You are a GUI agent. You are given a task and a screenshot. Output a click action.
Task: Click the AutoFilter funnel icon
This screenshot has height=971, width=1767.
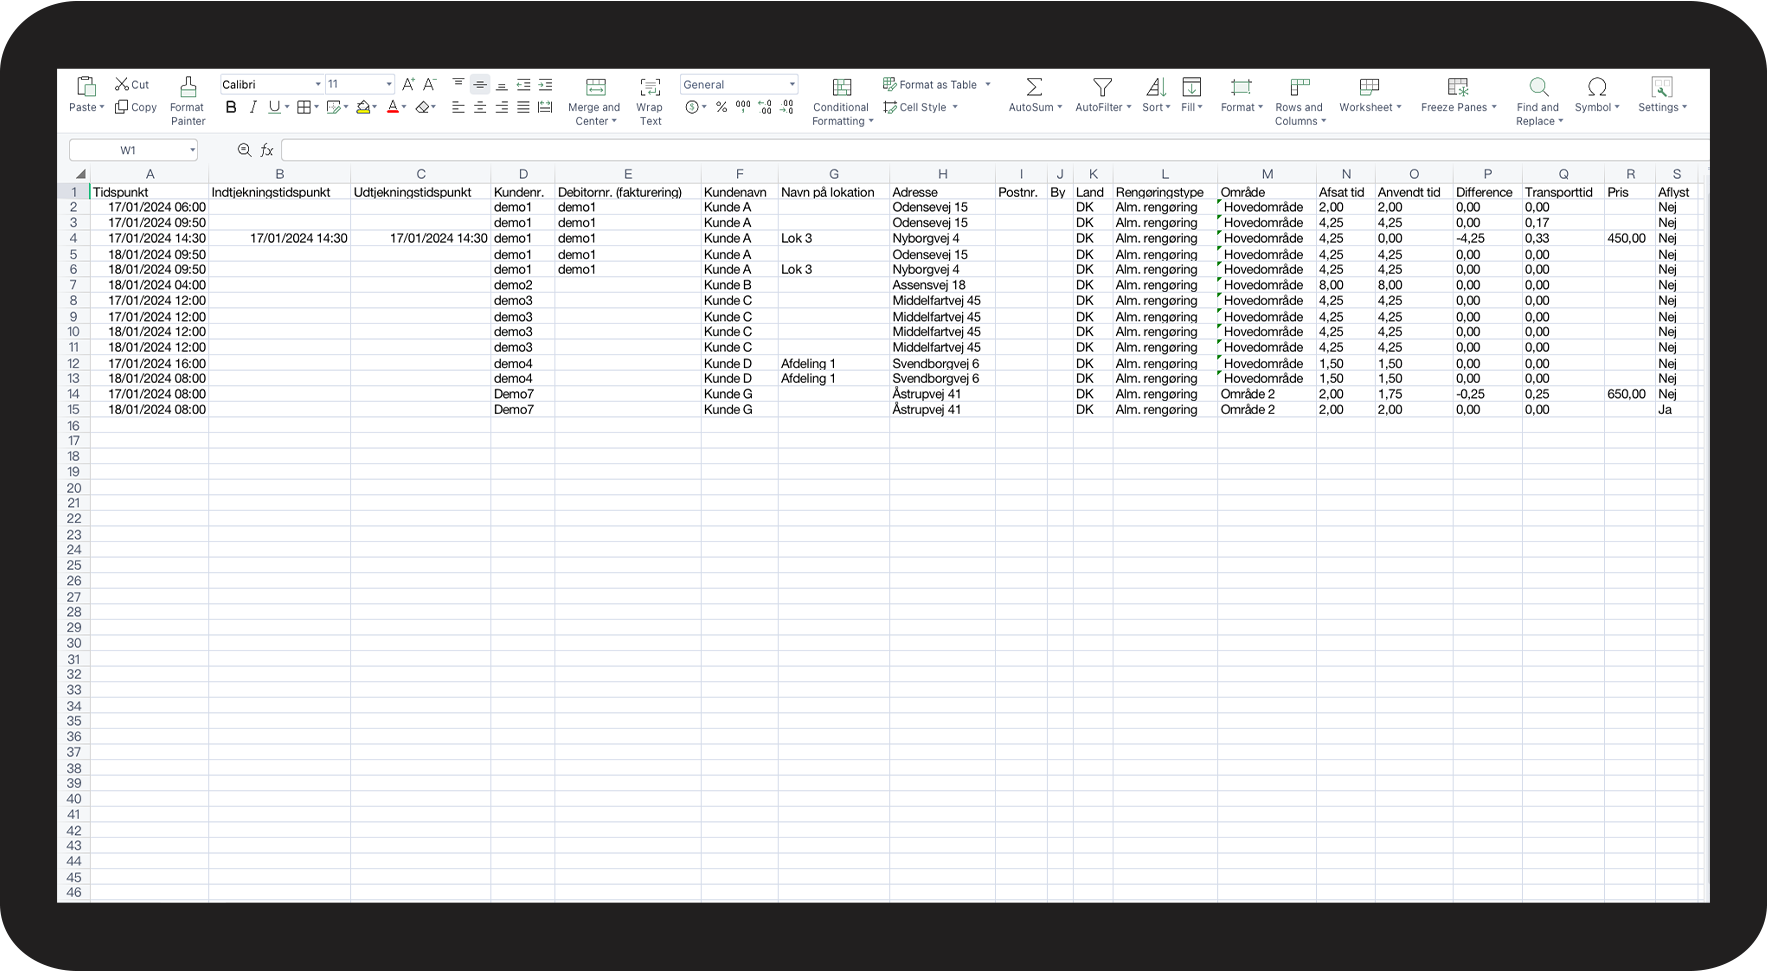(x=1102, y=87)
